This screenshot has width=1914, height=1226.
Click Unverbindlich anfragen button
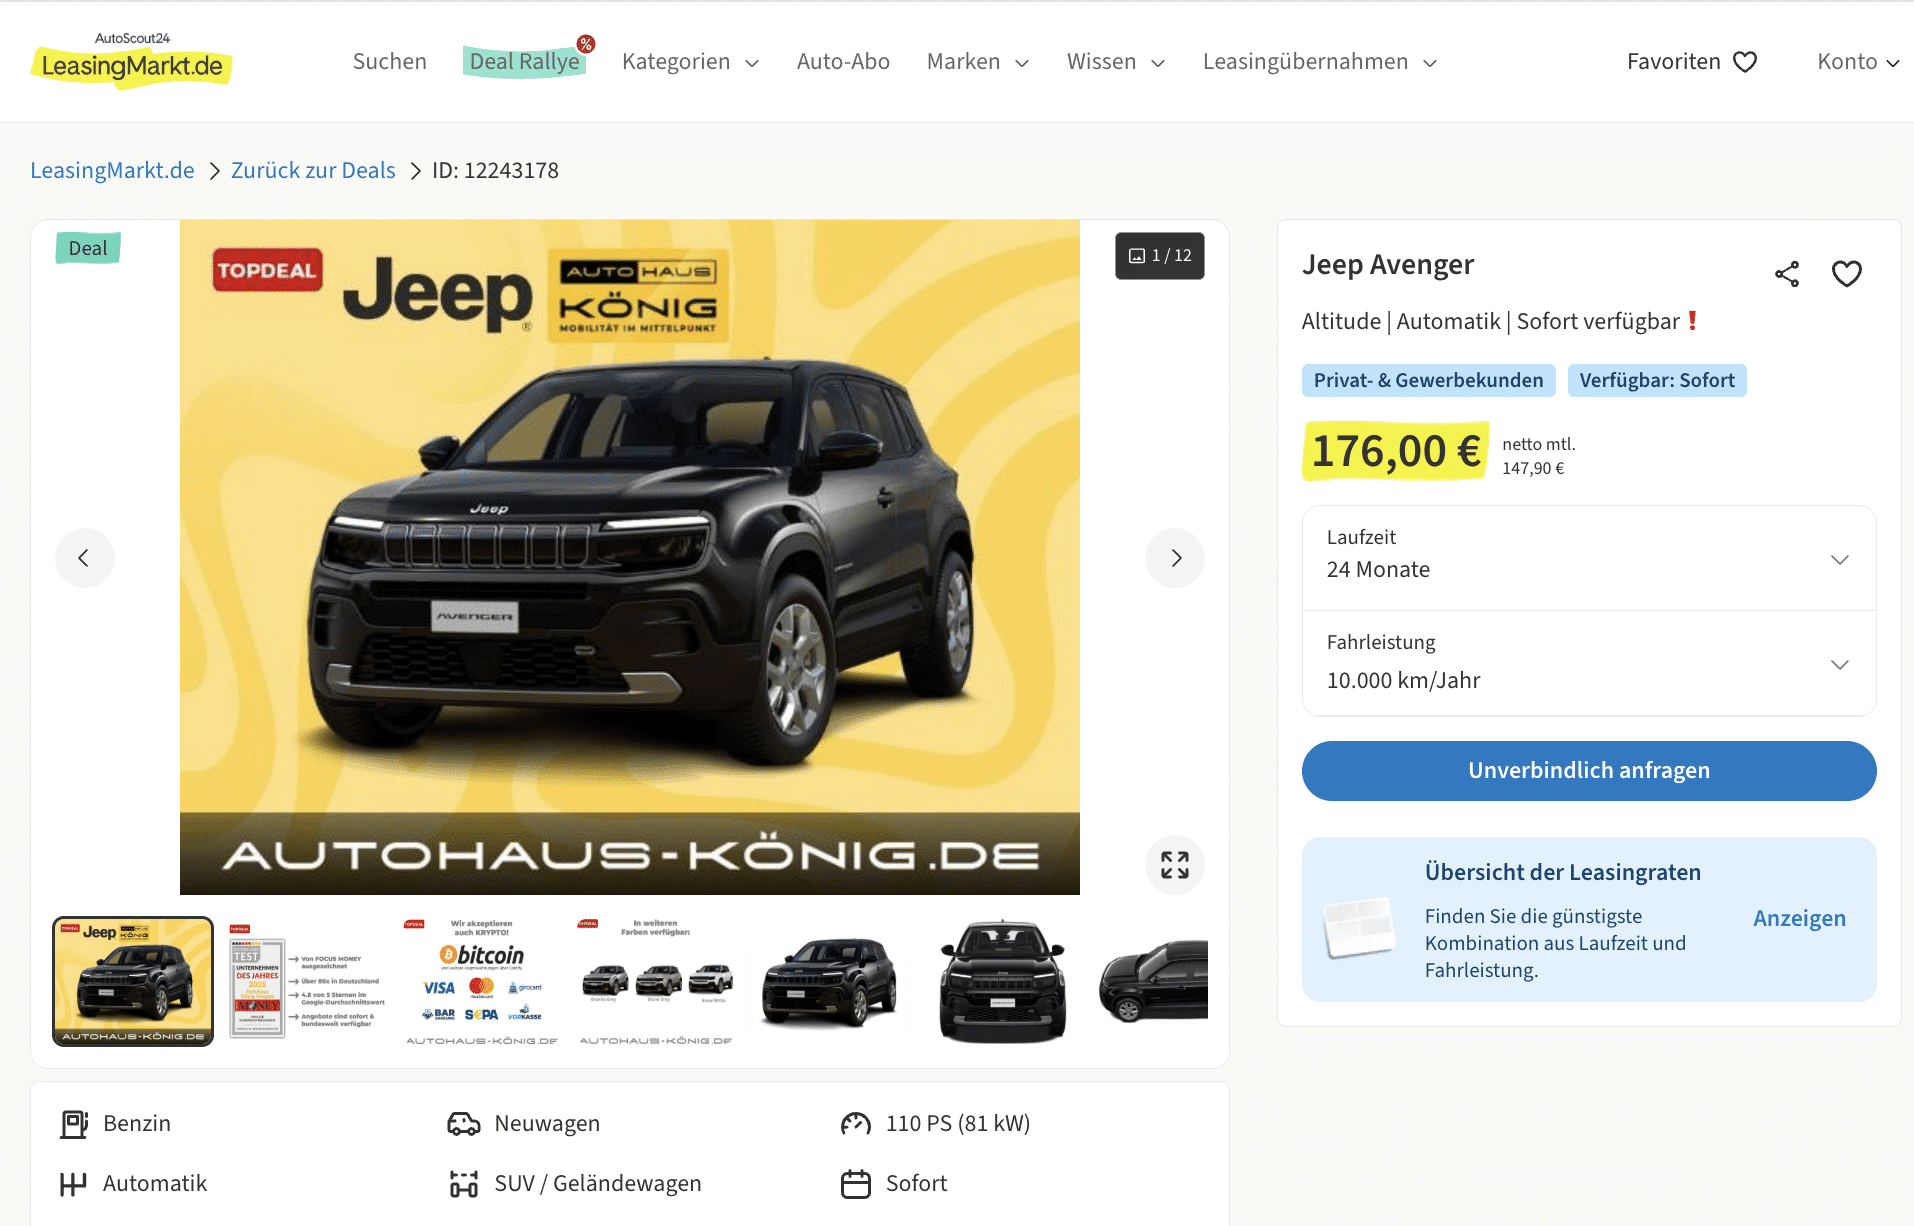click(x=1589, y=771)
